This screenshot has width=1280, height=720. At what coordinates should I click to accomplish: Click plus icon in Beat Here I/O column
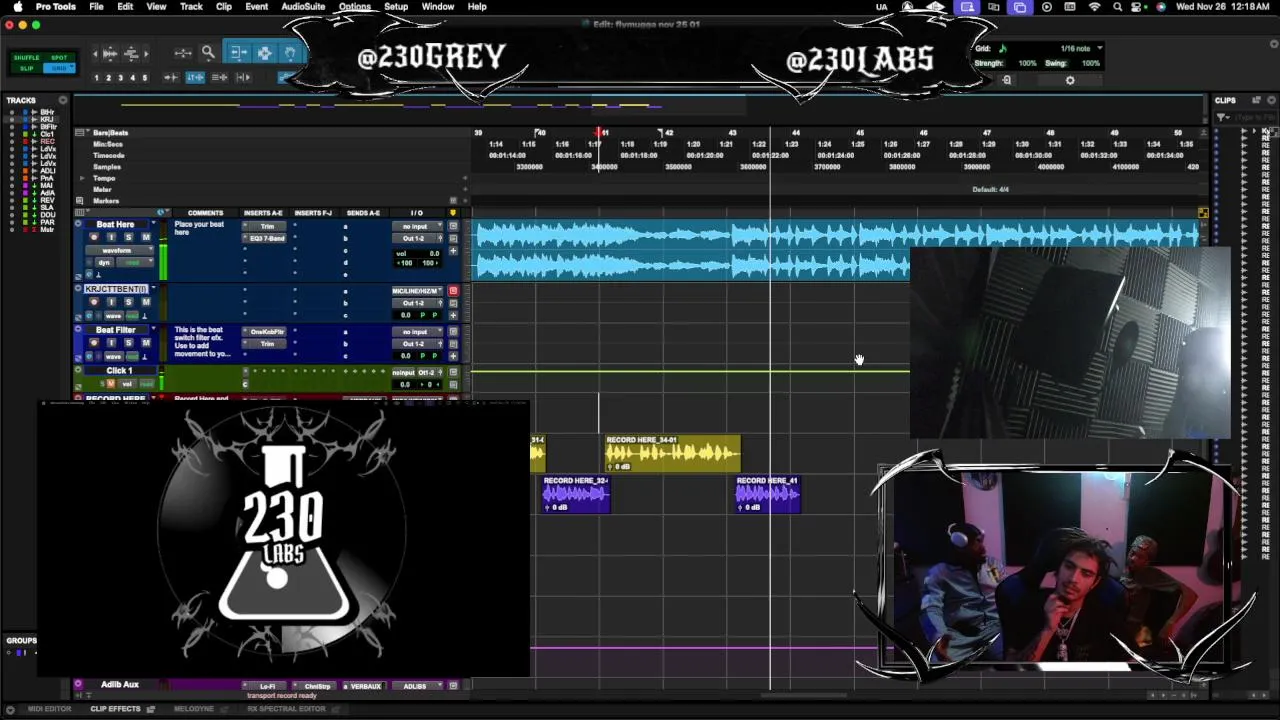click(453, 251)
